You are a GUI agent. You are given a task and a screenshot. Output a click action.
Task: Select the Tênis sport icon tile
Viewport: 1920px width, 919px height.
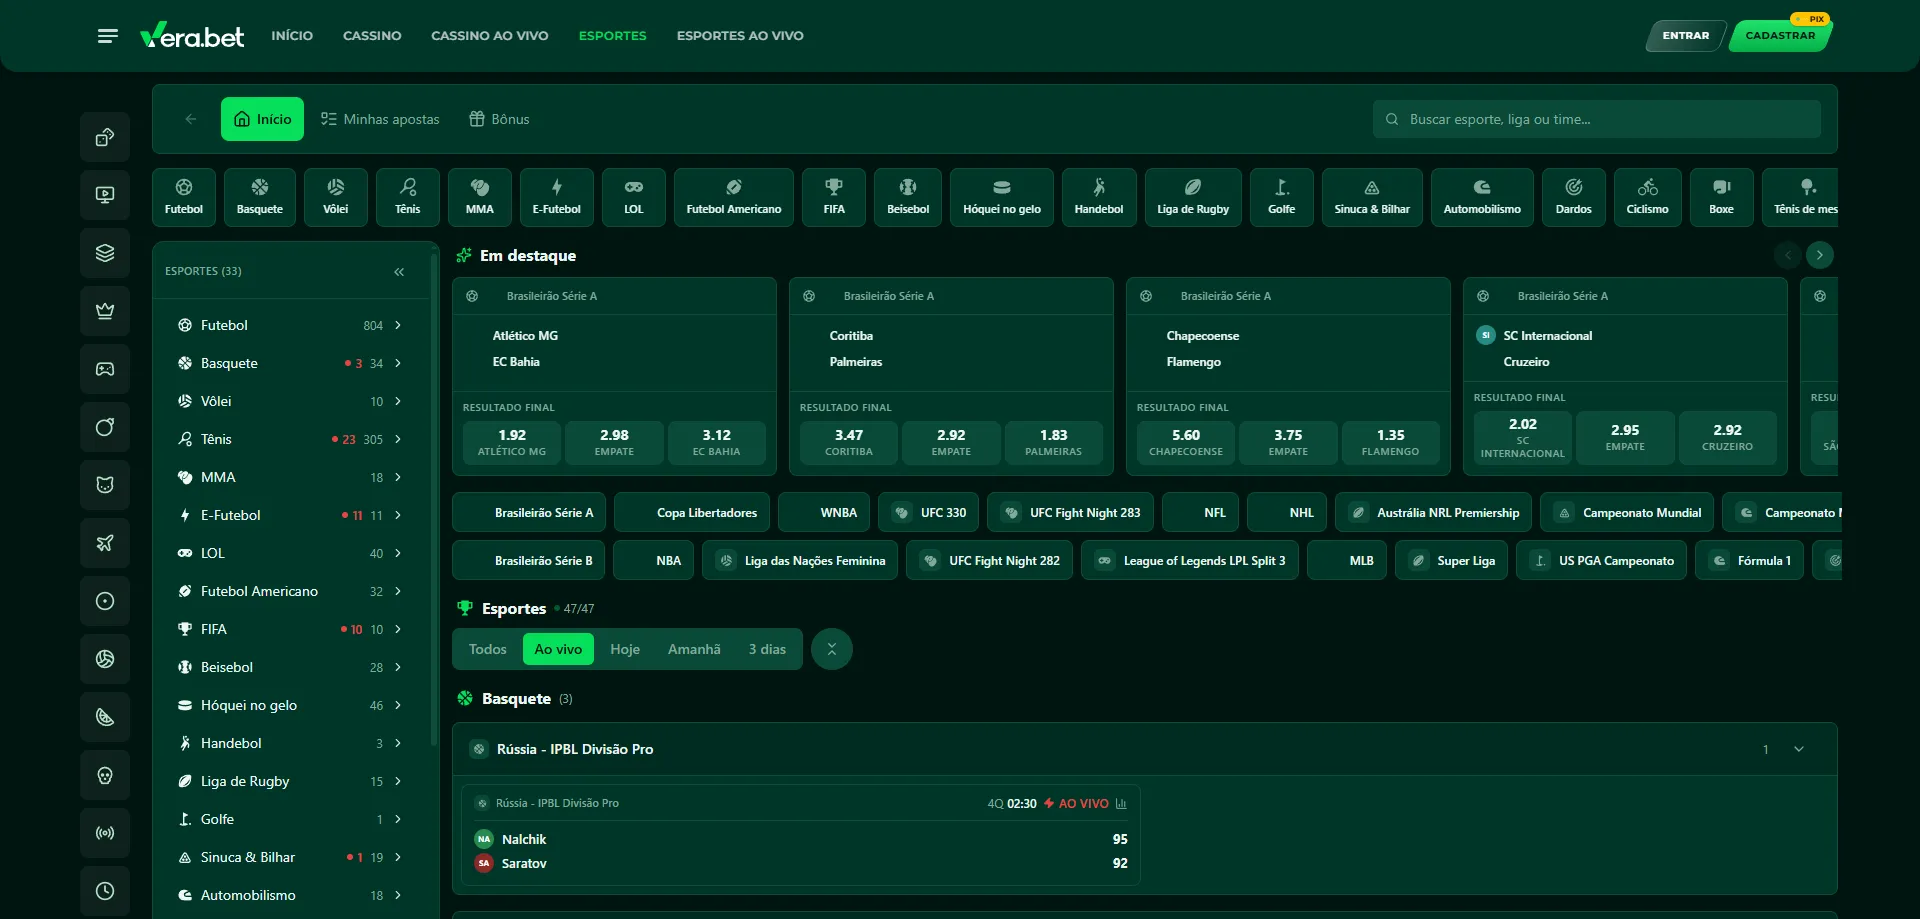click(408, 197)
